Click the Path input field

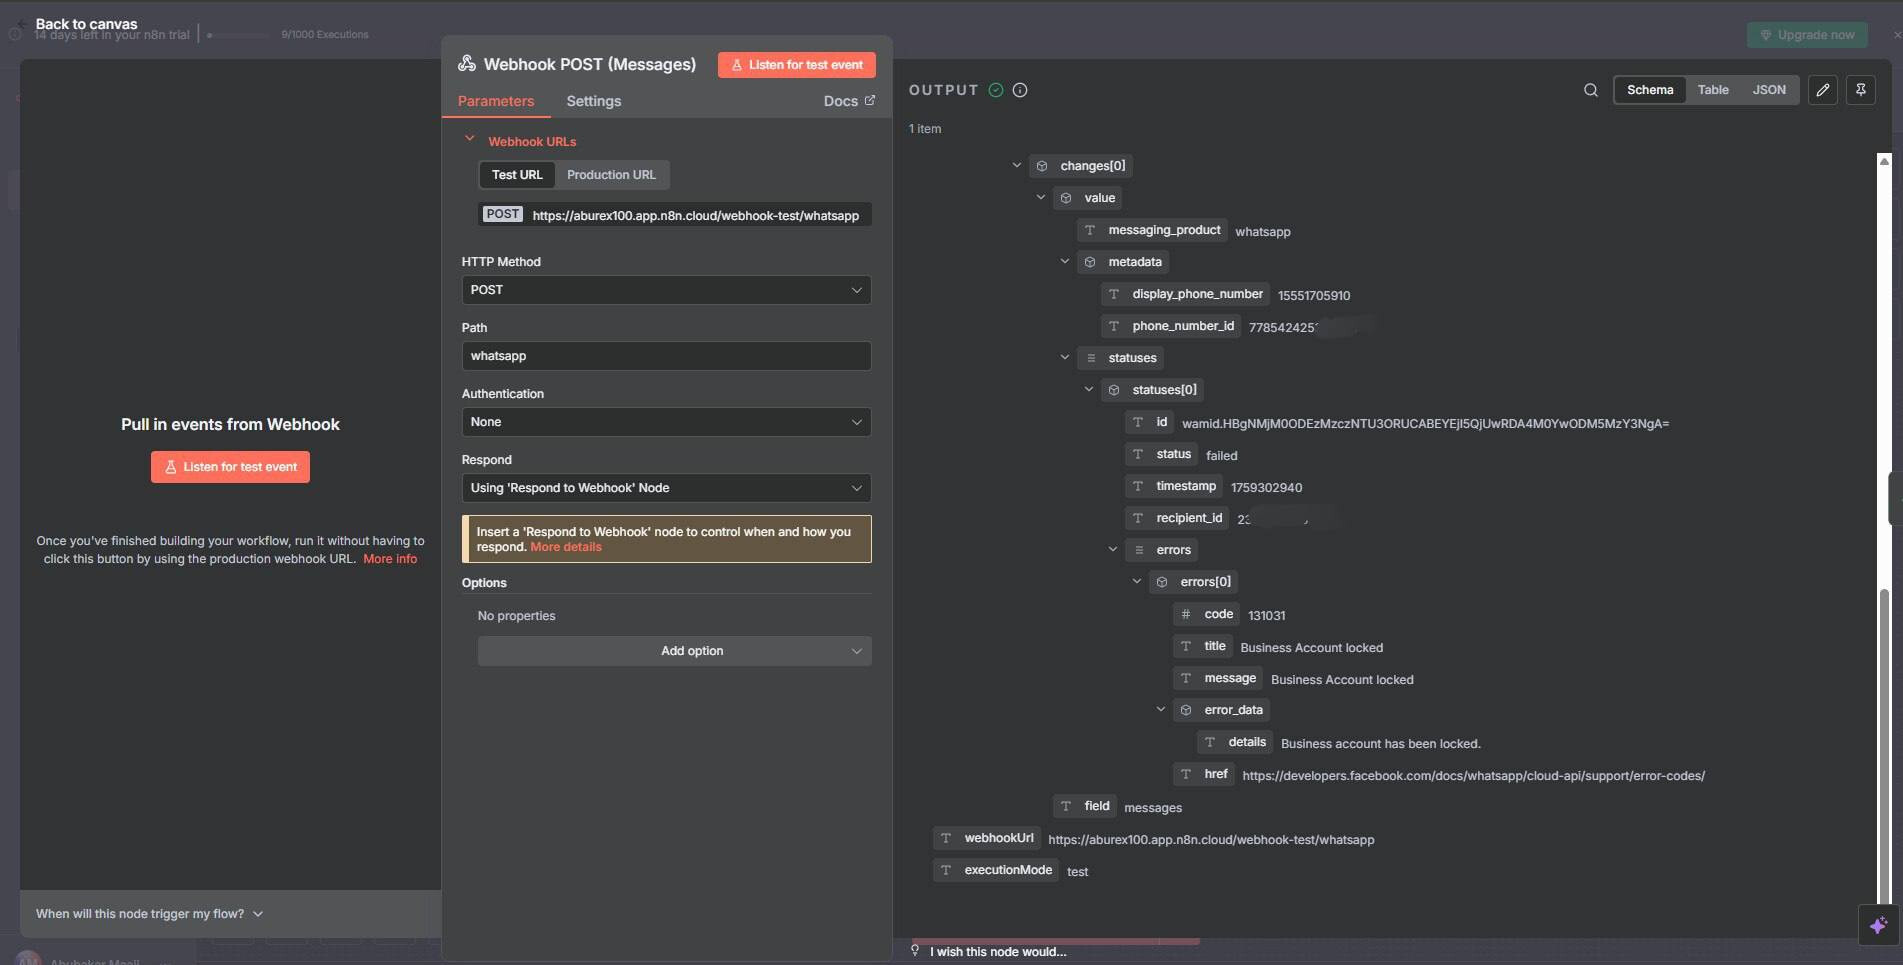666,356
